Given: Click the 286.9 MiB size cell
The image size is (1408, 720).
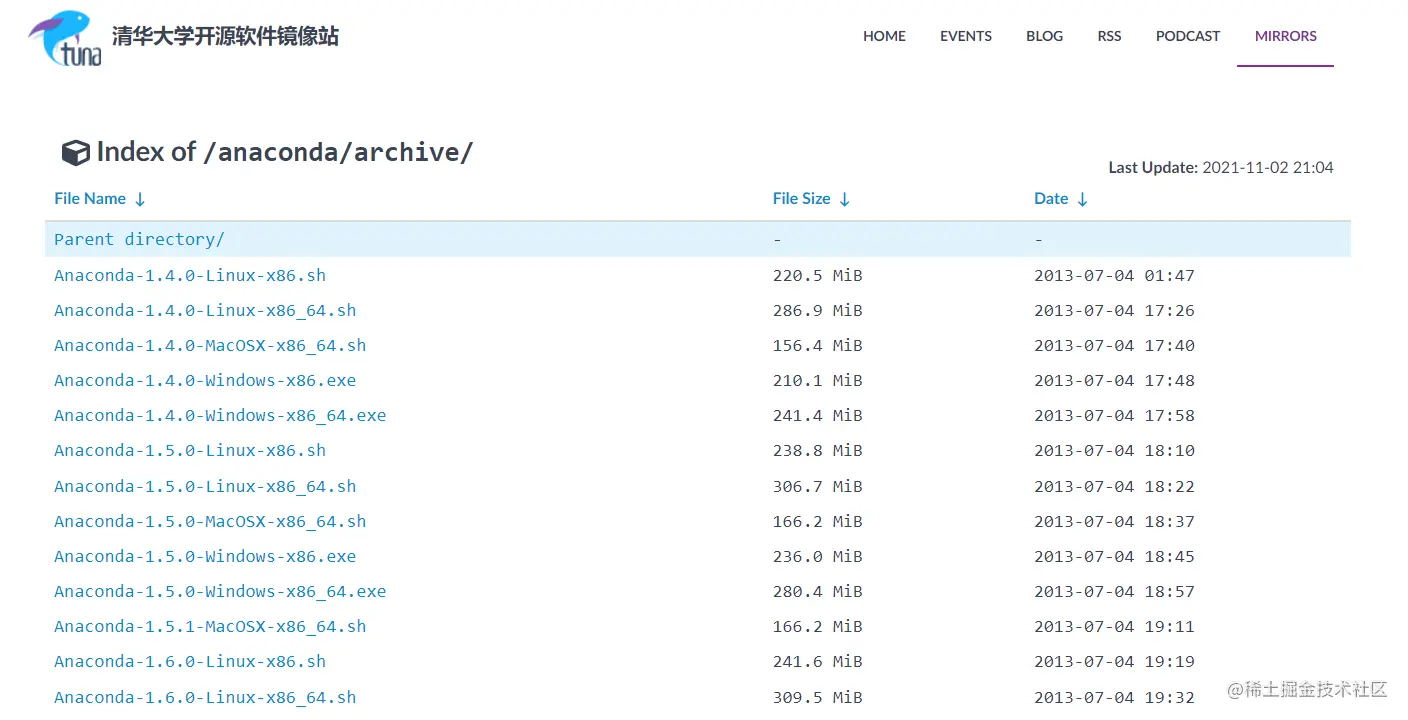Looking at the screenshot, I should [817, 310].
